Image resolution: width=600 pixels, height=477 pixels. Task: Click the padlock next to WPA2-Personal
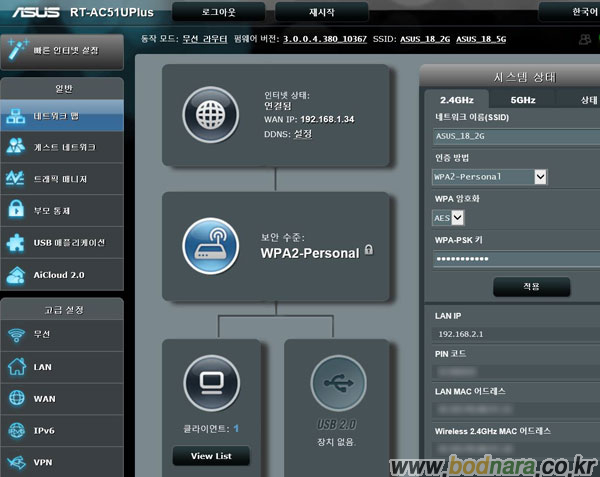368,250
